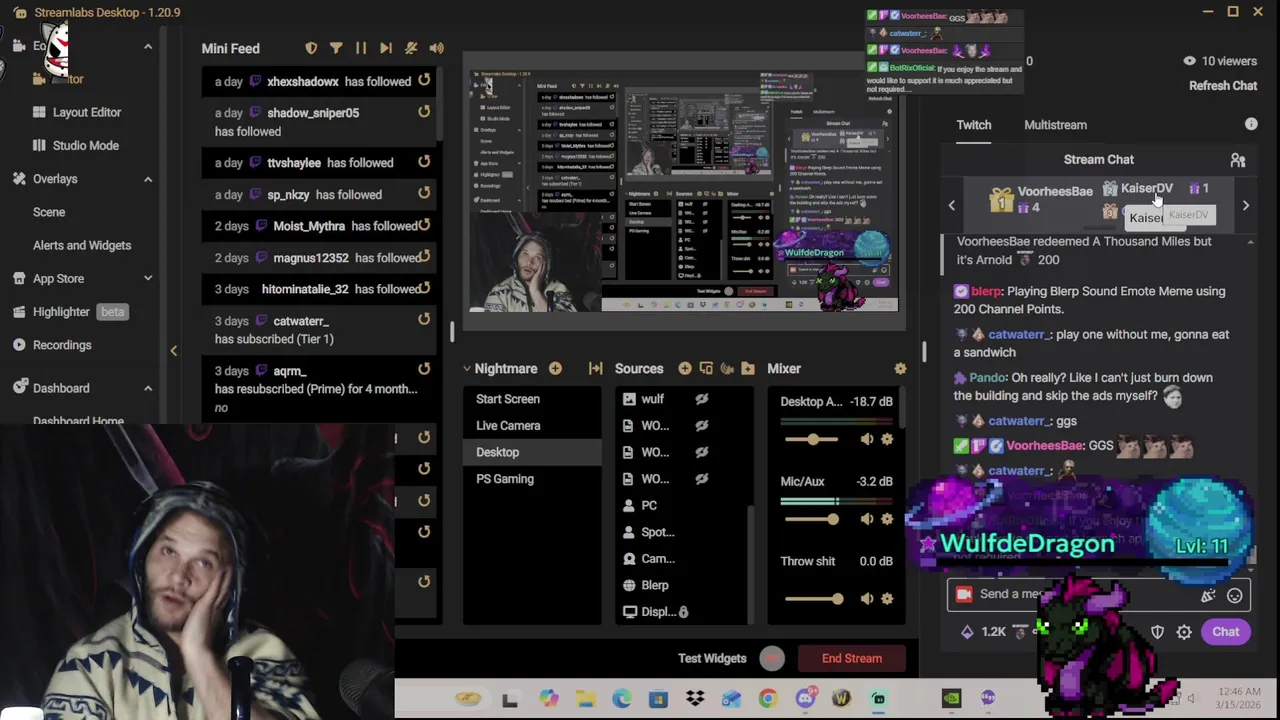Click the purple Chat send button
The width and height of the screenshot is (1280, 720).
click(x=1226, y=632)
